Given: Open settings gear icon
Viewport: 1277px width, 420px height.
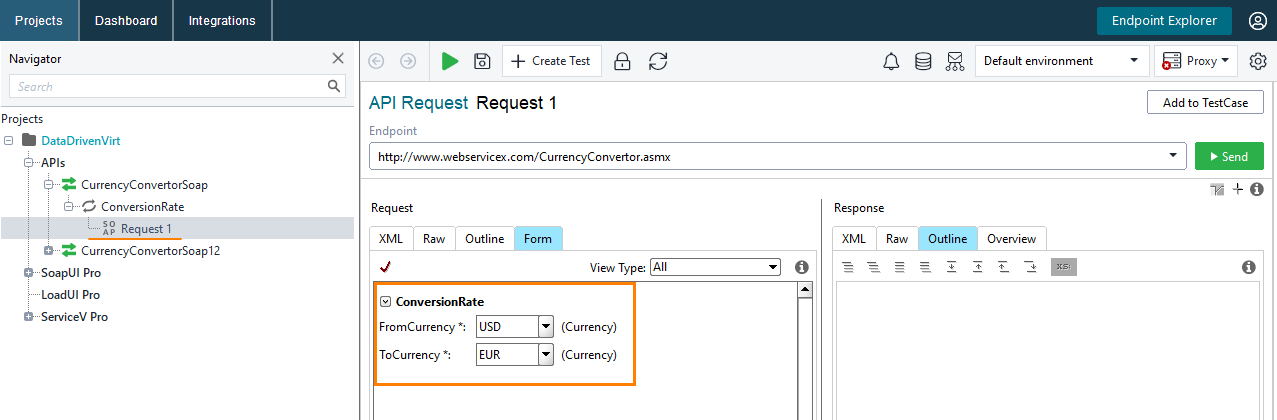Looking at the screenshot, I should [1258, 61].
